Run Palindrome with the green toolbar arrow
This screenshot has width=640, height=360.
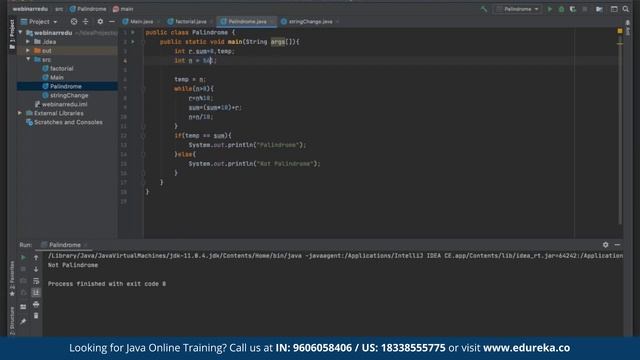550,9
